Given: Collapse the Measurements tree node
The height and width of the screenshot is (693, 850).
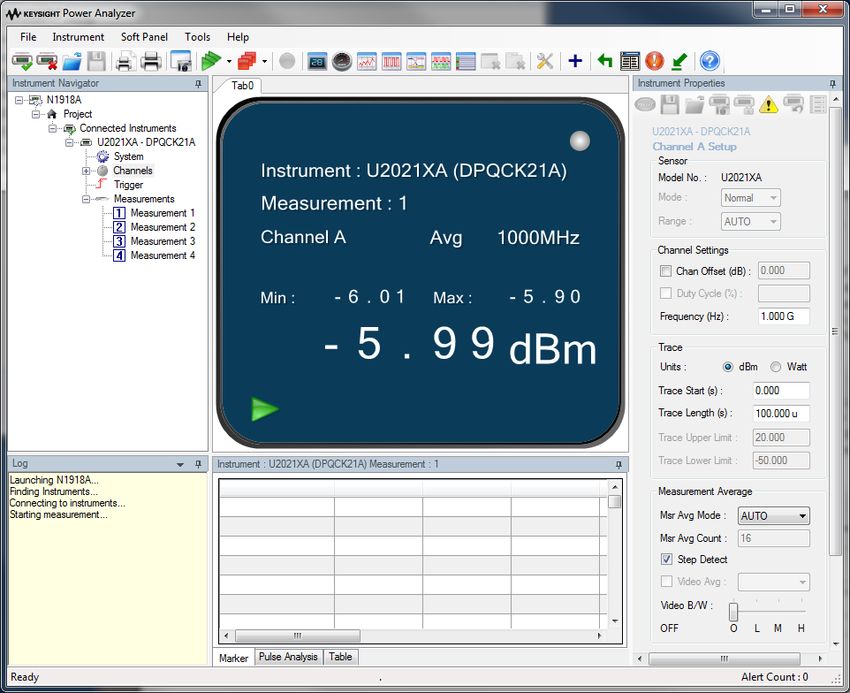Looking at the screenshot, I should click(x=86, y=199).
